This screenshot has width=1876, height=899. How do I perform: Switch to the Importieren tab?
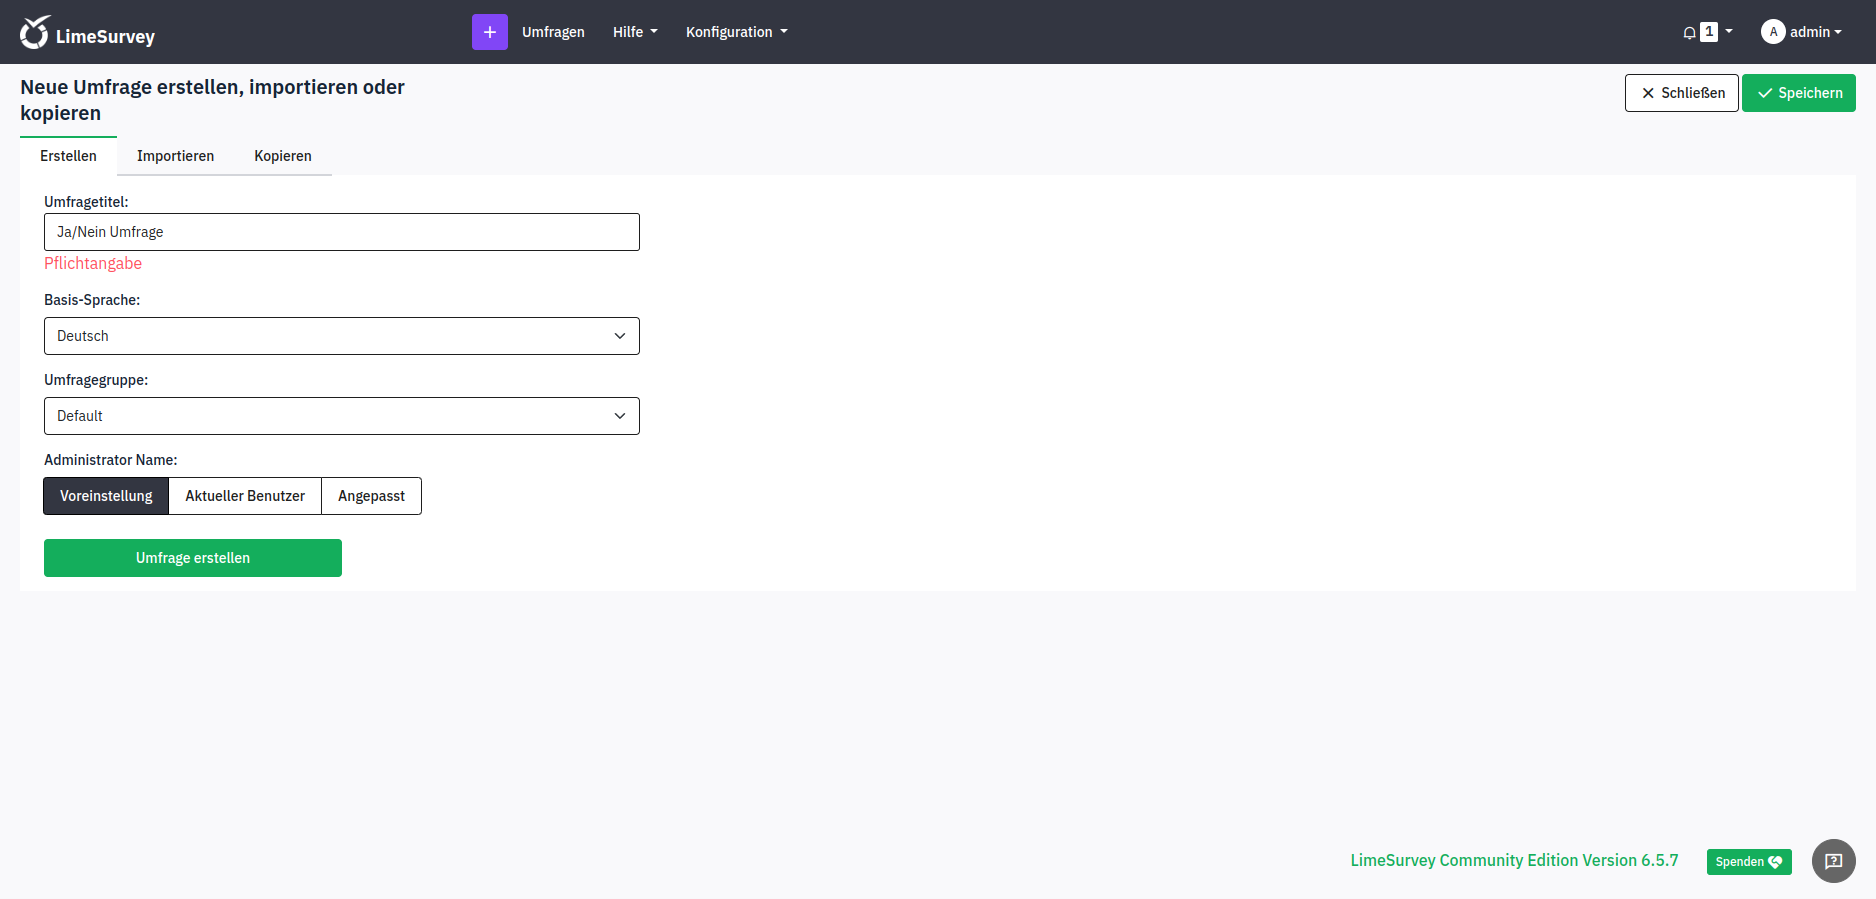175,156
